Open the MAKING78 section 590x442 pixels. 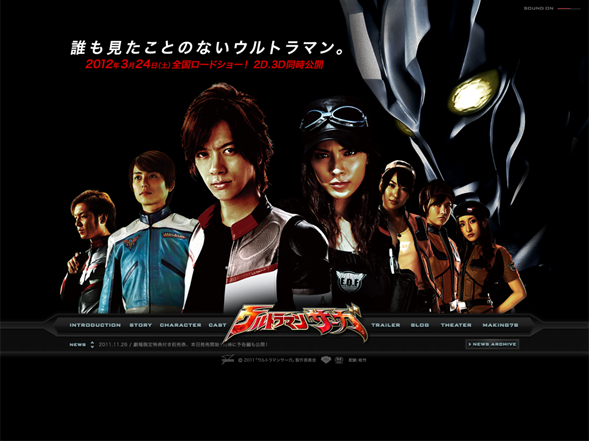pyautogui.click(x=500, y=325)
